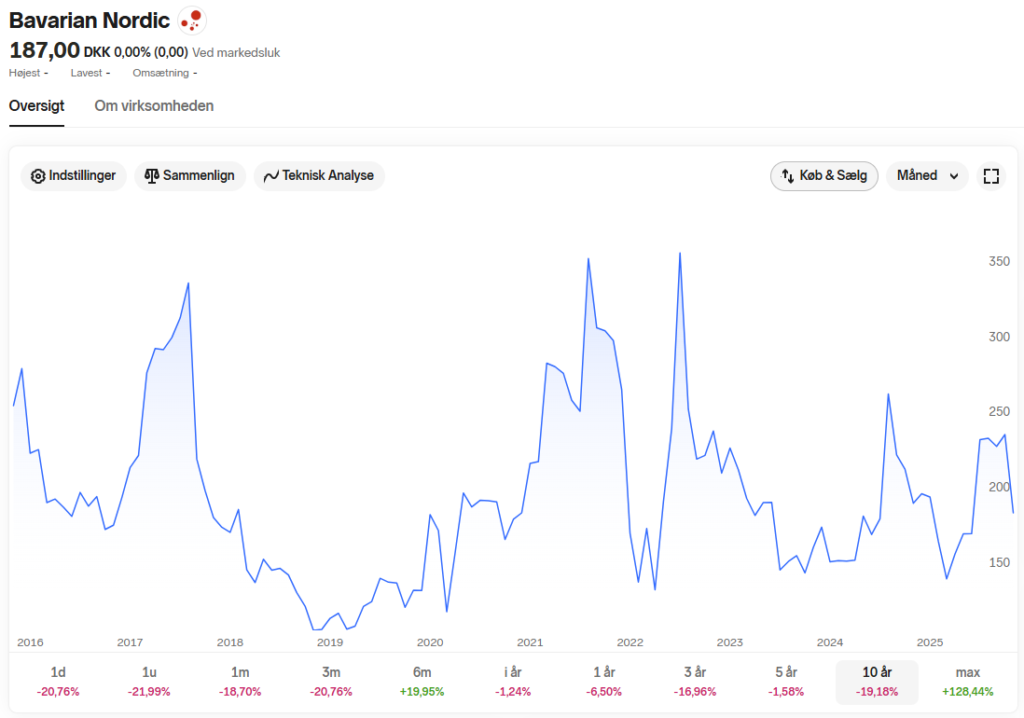
Task: Open Teknisk Analyse chart tool
Action: click(319, 176)
